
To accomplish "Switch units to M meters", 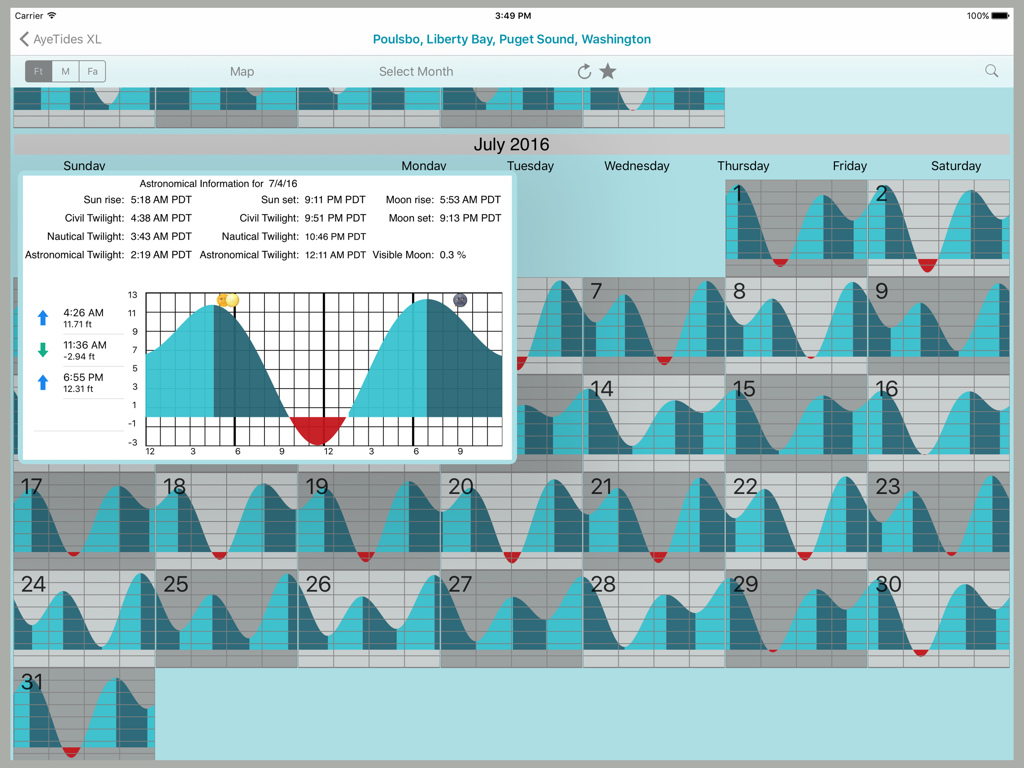I will [x=65, y=71].
